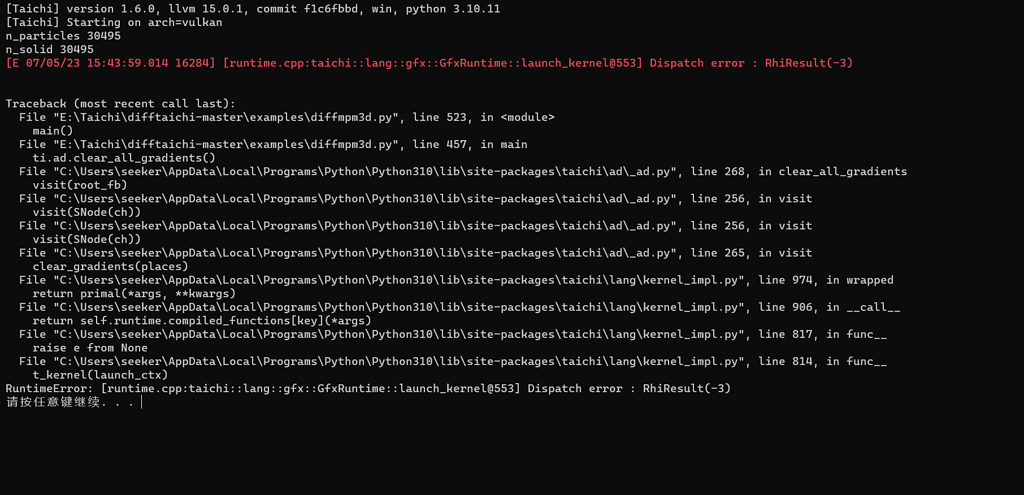Click the n_particles 30495 output line
1024x495 pixels.
pyautogui.click(x=63, y=36)
